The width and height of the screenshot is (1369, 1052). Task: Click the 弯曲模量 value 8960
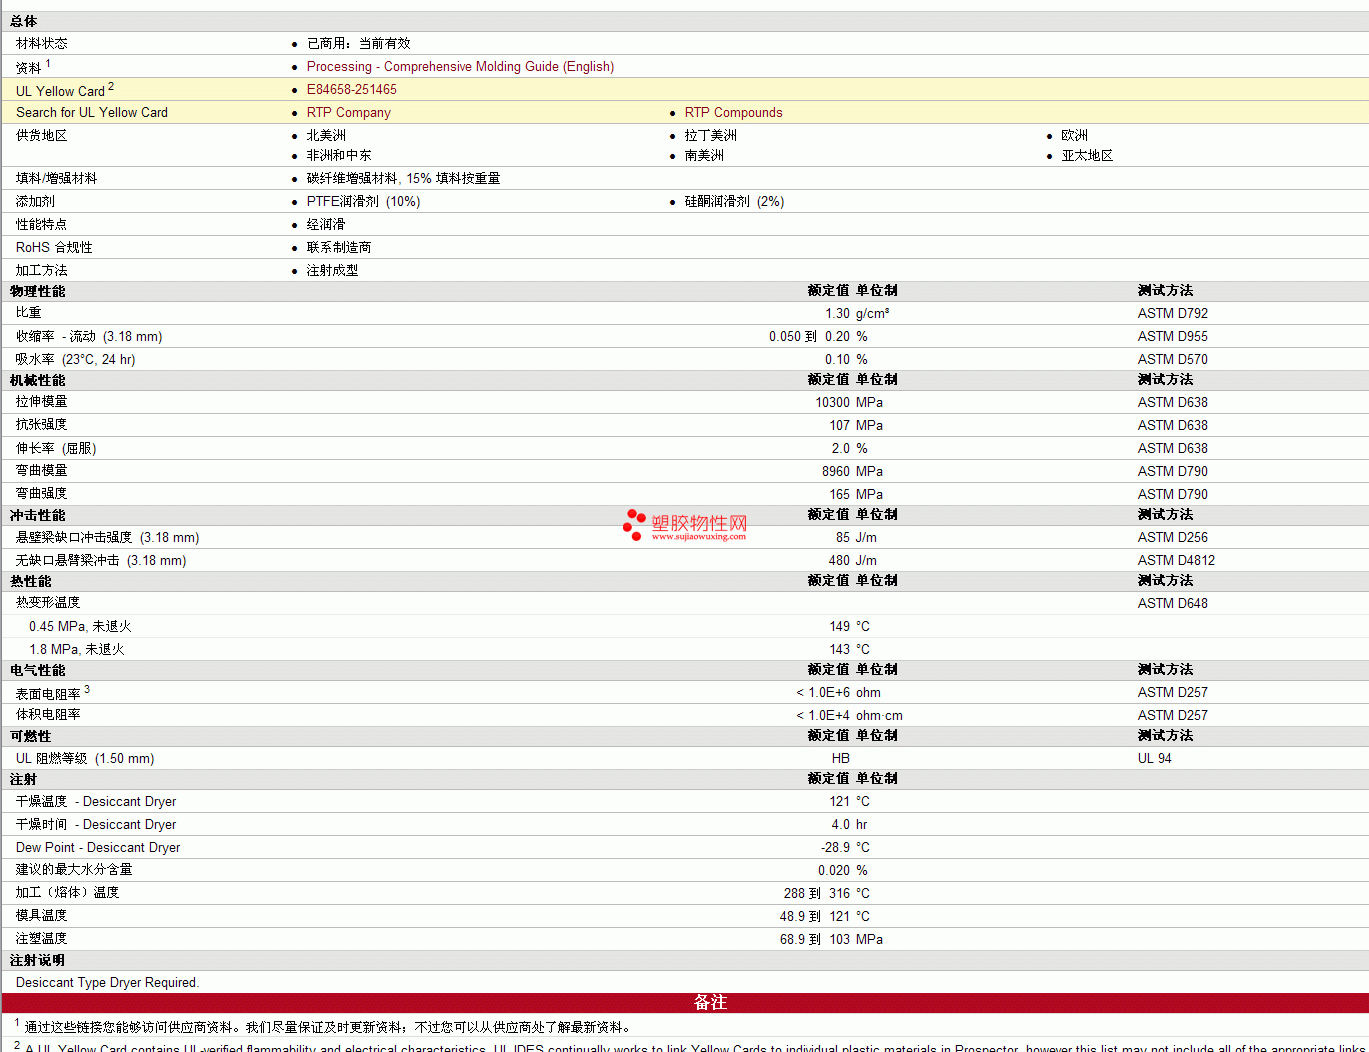tap(836, 471)
